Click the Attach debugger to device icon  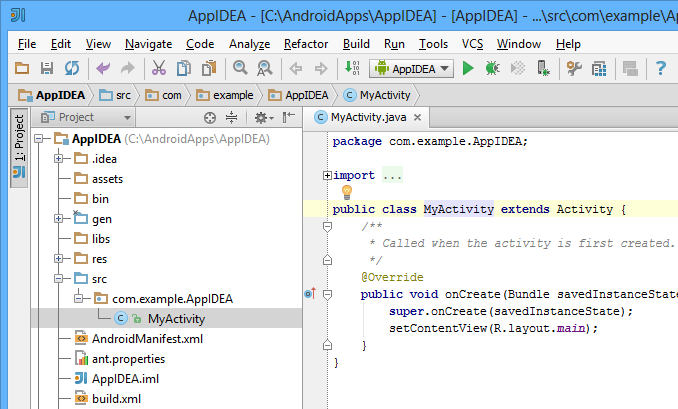(x=543, y=68)
